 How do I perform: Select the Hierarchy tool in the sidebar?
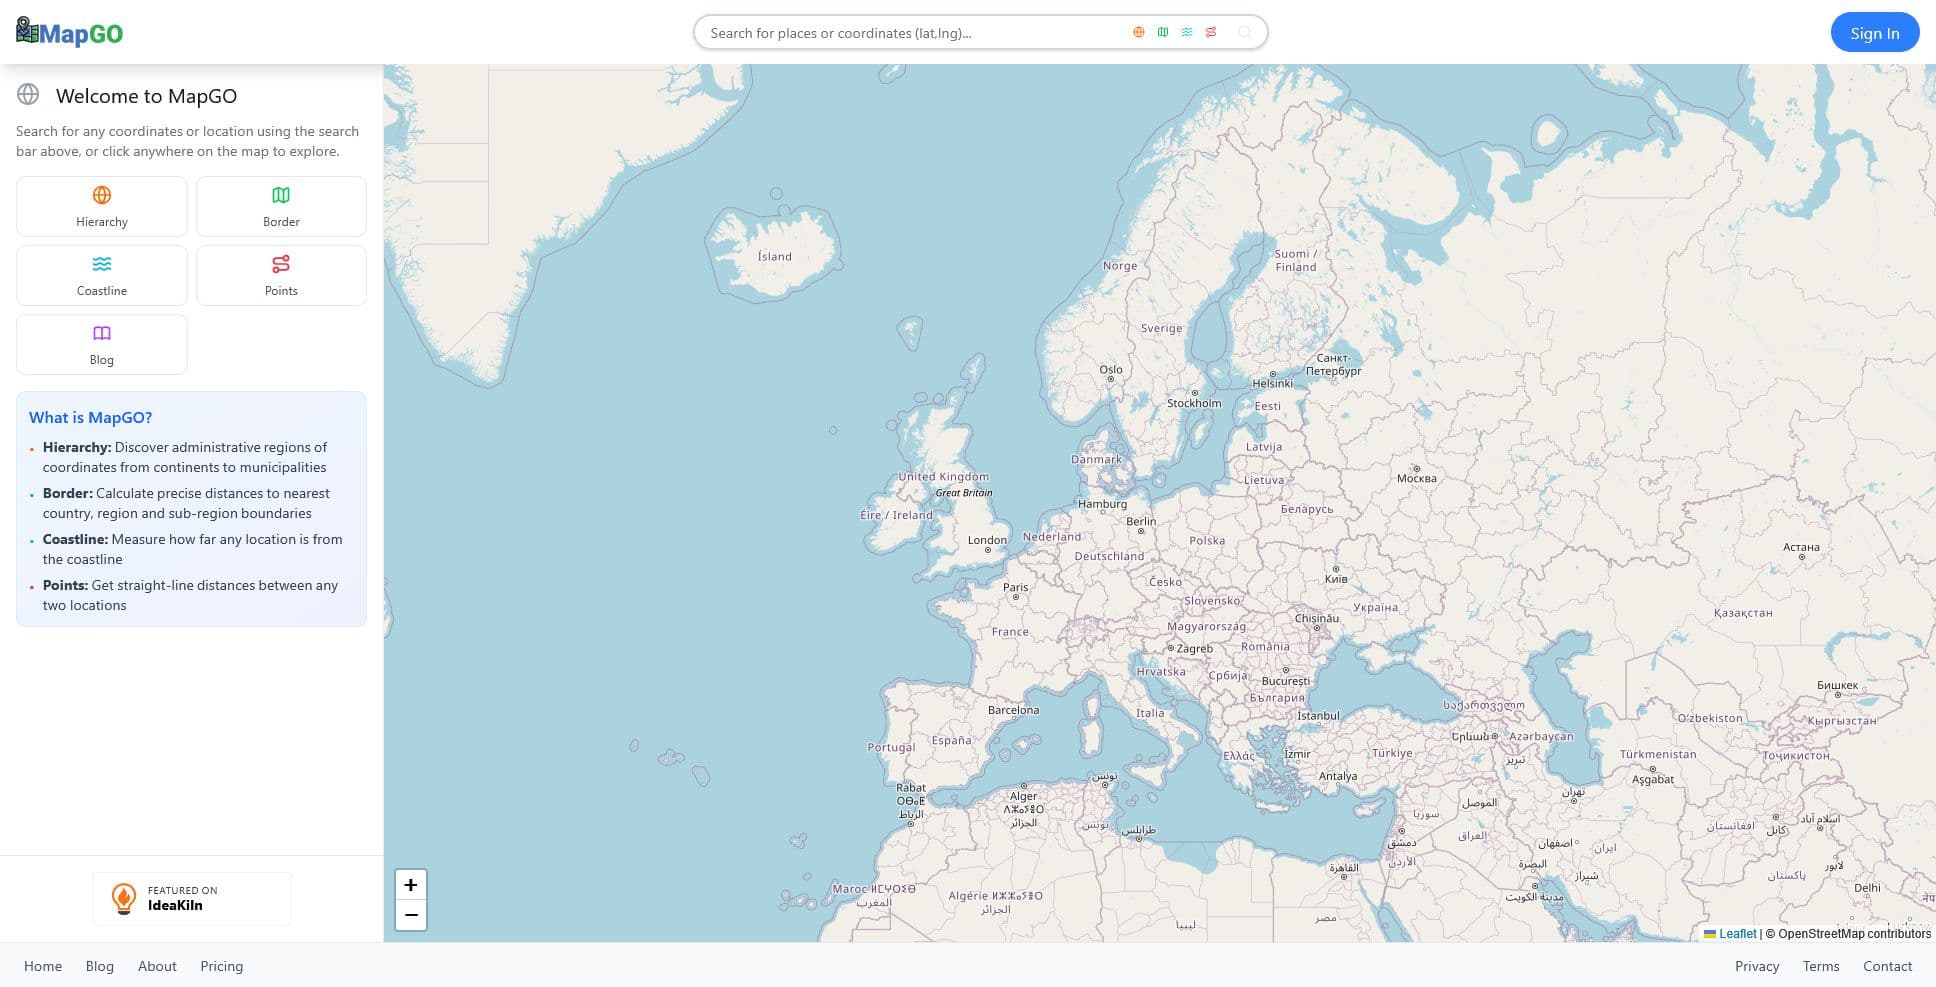tap(101, 206)
